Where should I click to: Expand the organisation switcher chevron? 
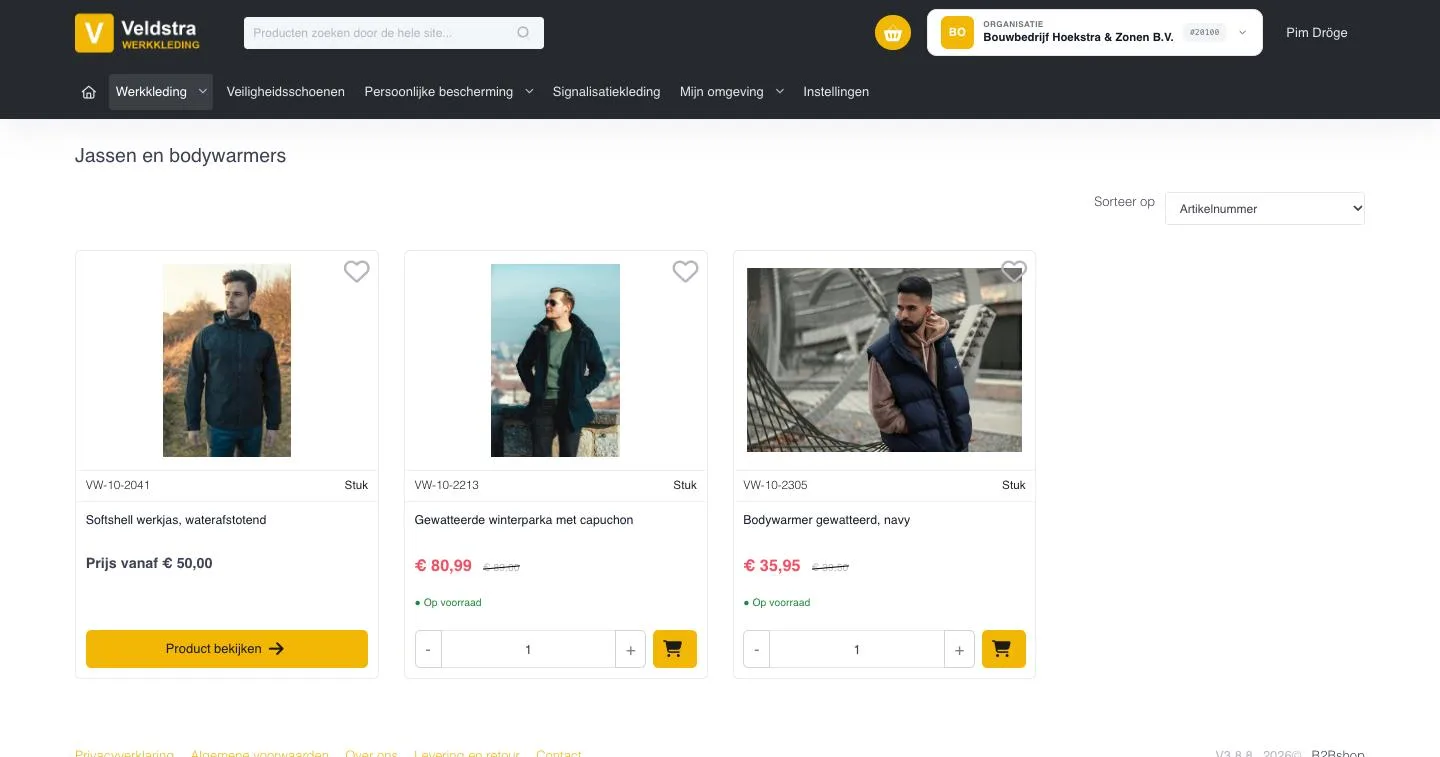[x=1242, y=33]
